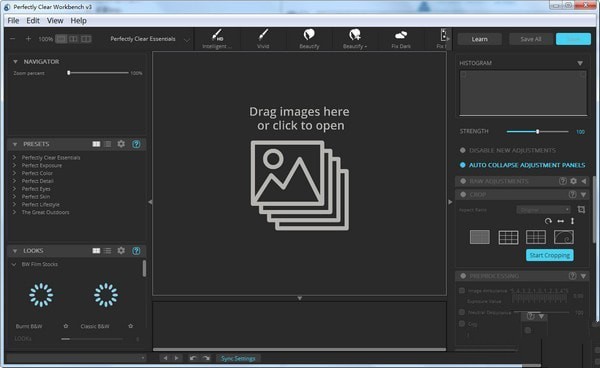Expand the Perfect Exposure preset group
Viewport: 600px width, 368px height.
coord(14,165)
